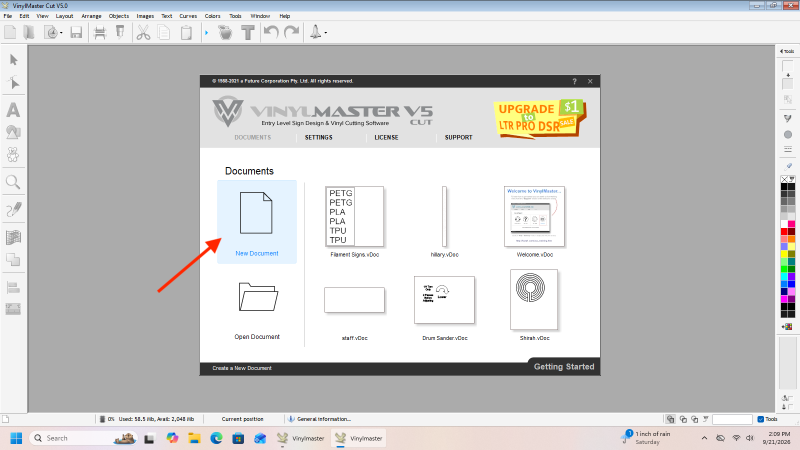This screenshot has height=450, width=800.
Task: Click the help question mark in dialog
Action: (574, 81)
